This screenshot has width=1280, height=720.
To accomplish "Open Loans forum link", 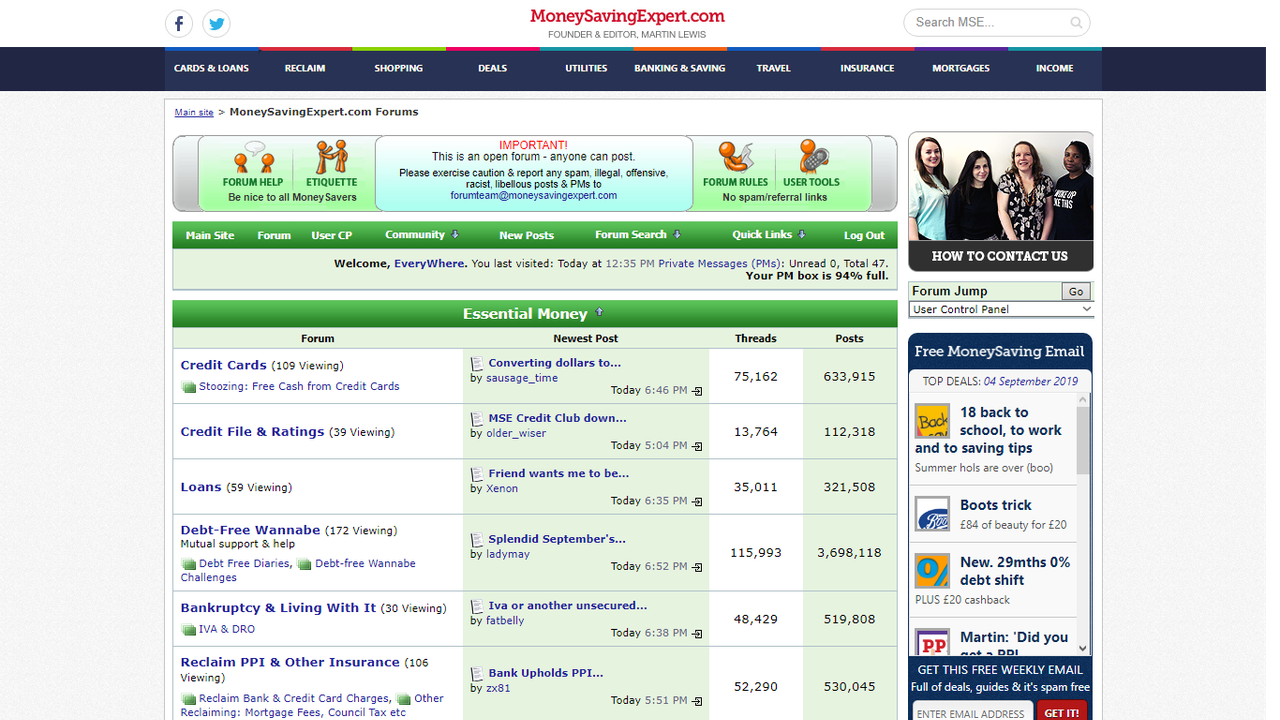I will coord(201,487).
